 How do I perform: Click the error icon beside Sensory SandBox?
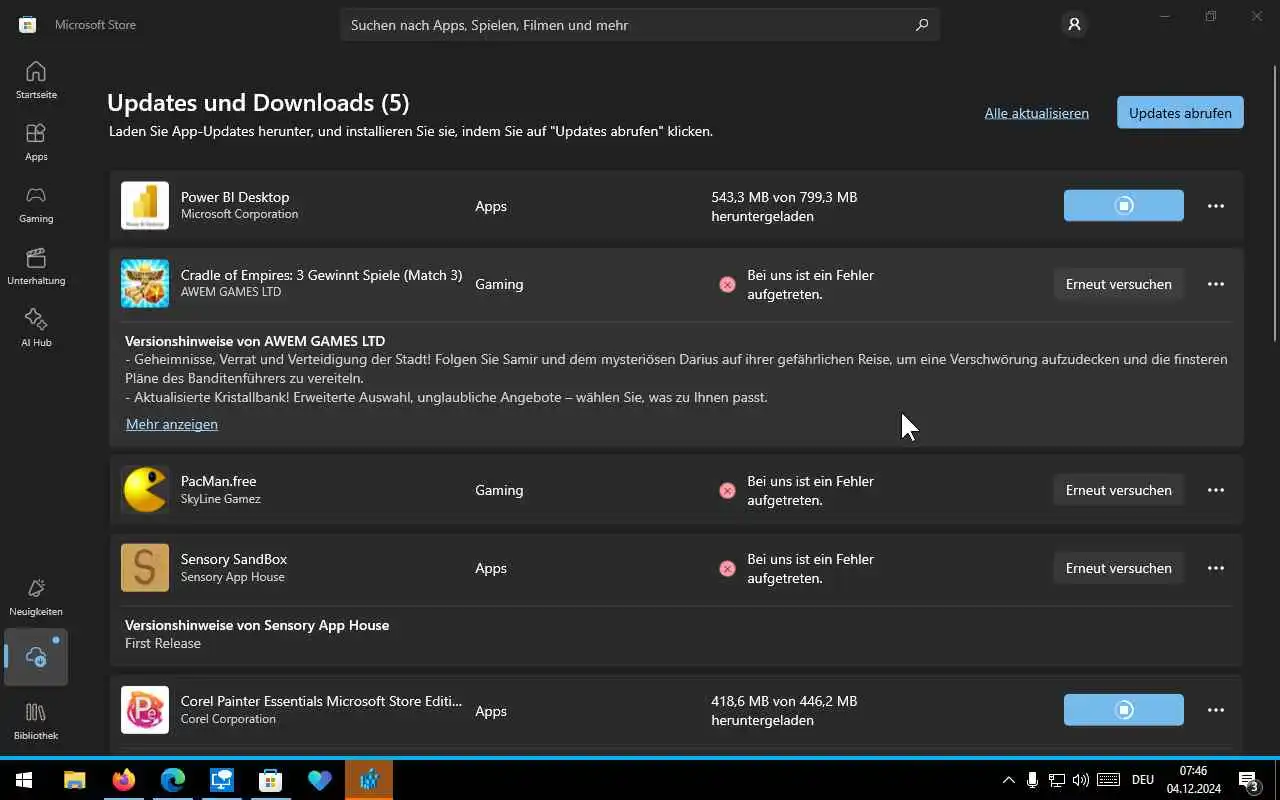pyautogui.click(x=727, y=569)
